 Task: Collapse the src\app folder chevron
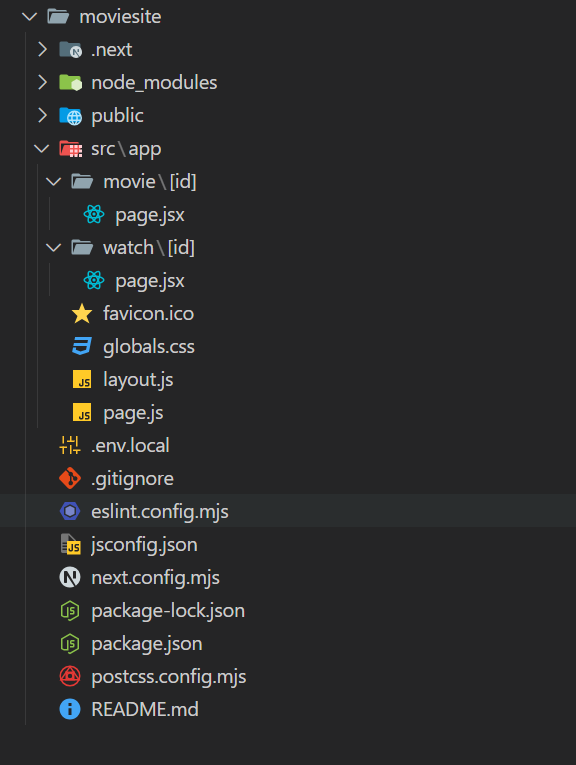[42, 148]
